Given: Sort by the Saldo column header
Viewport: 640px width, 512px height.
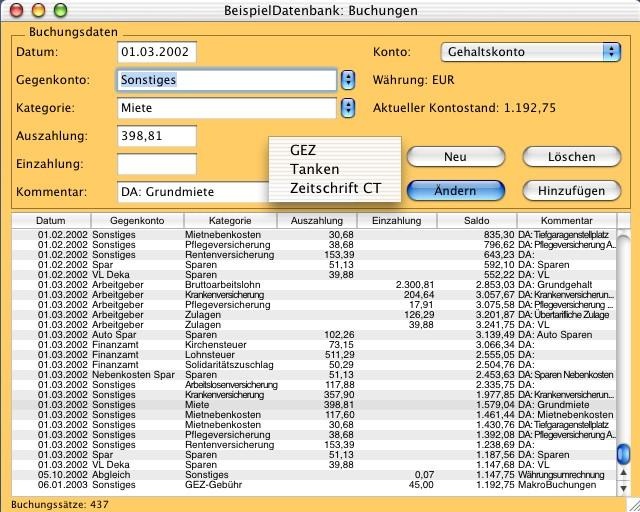Looking at the screenshot, I should point(477,220).
